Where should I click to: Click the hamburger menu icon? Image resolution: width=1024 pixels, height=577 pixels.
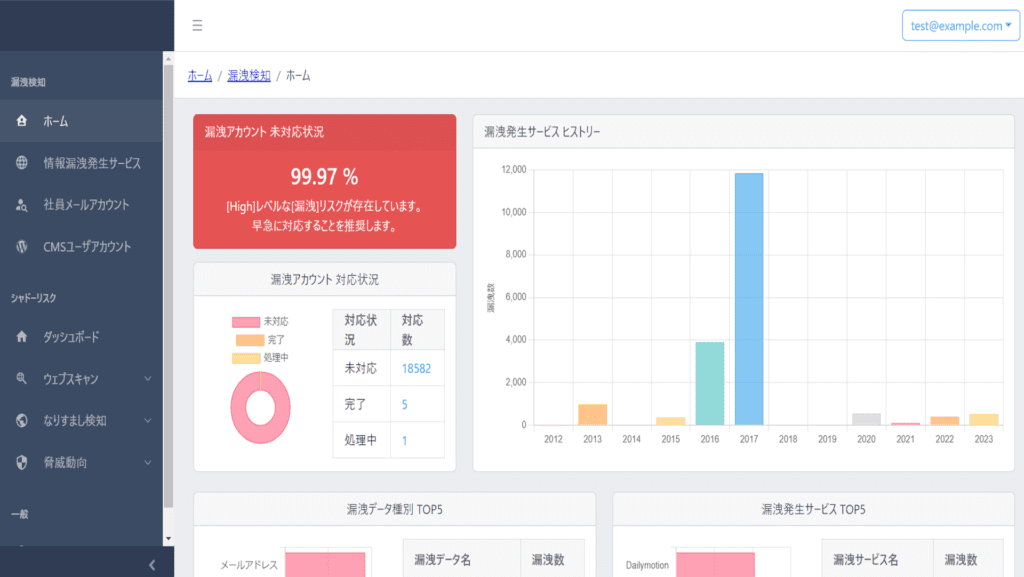(x=197, y=26)
